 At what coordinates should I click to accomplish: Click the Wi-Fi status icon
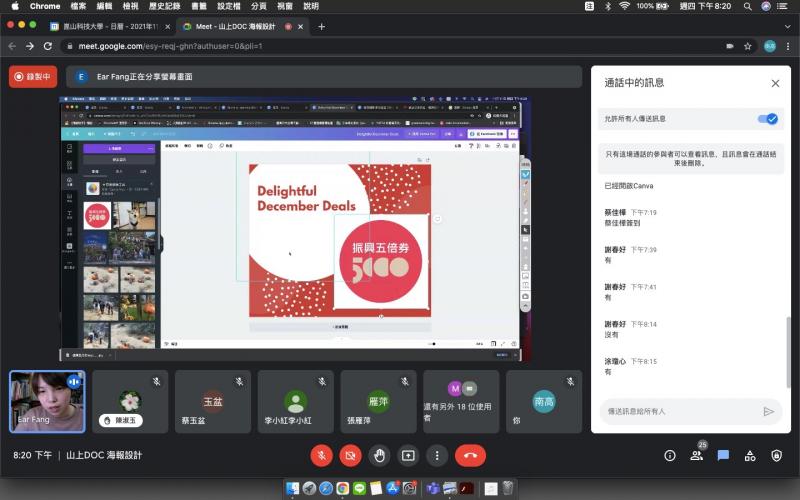tap(624, 6)
